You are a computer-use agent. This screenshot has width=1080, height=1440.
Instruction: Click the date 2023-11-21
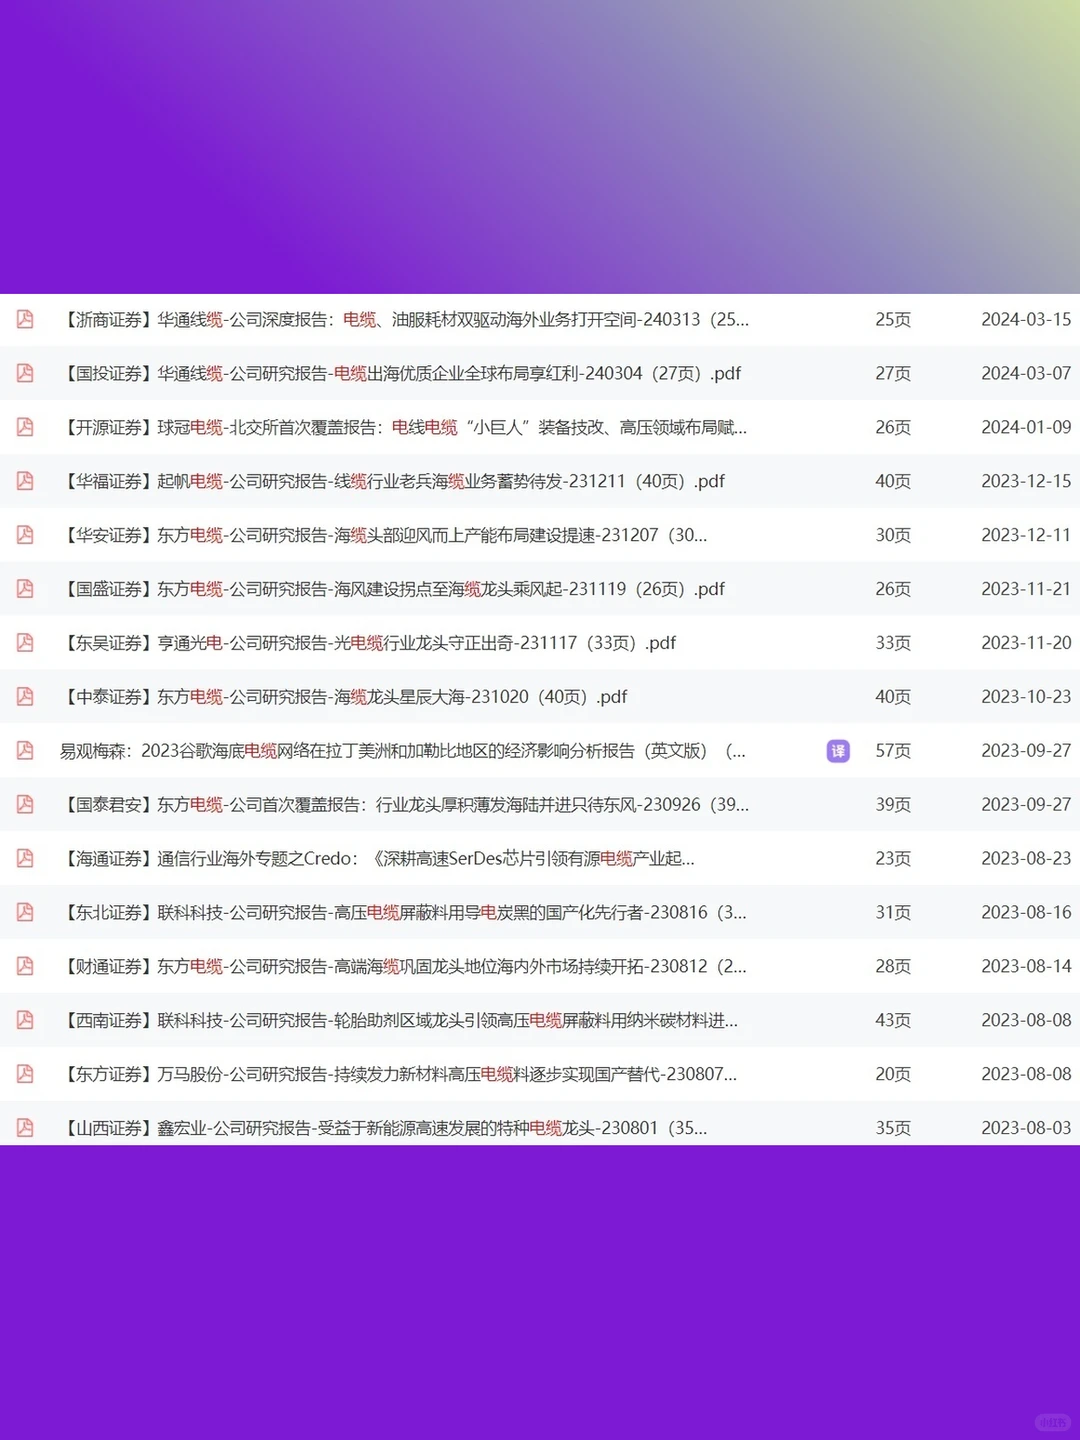coord(1026,590)
